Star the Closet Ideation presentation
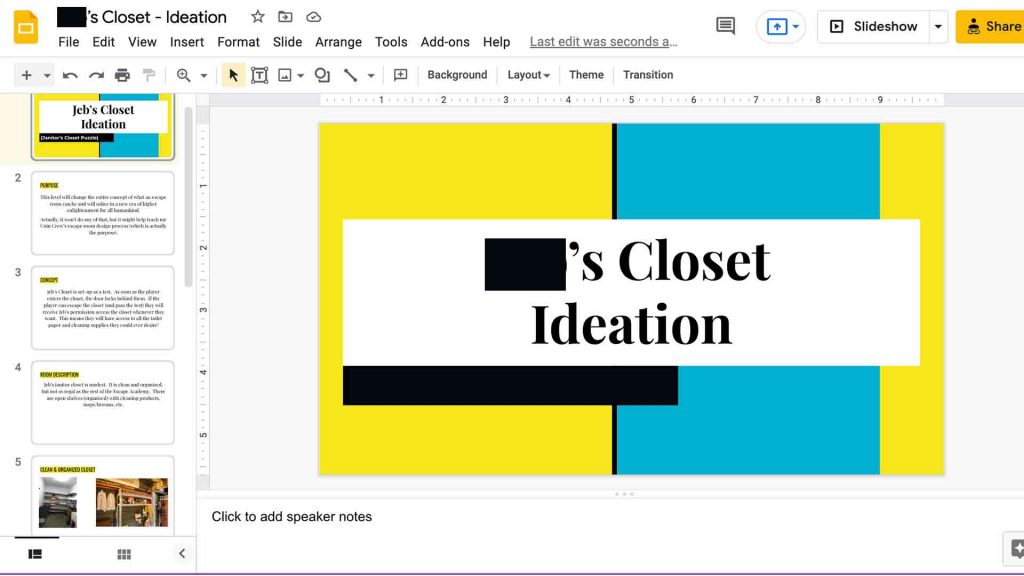This screenshot has height=576, width=1024. pyautogui.click(x=257, y=16)
